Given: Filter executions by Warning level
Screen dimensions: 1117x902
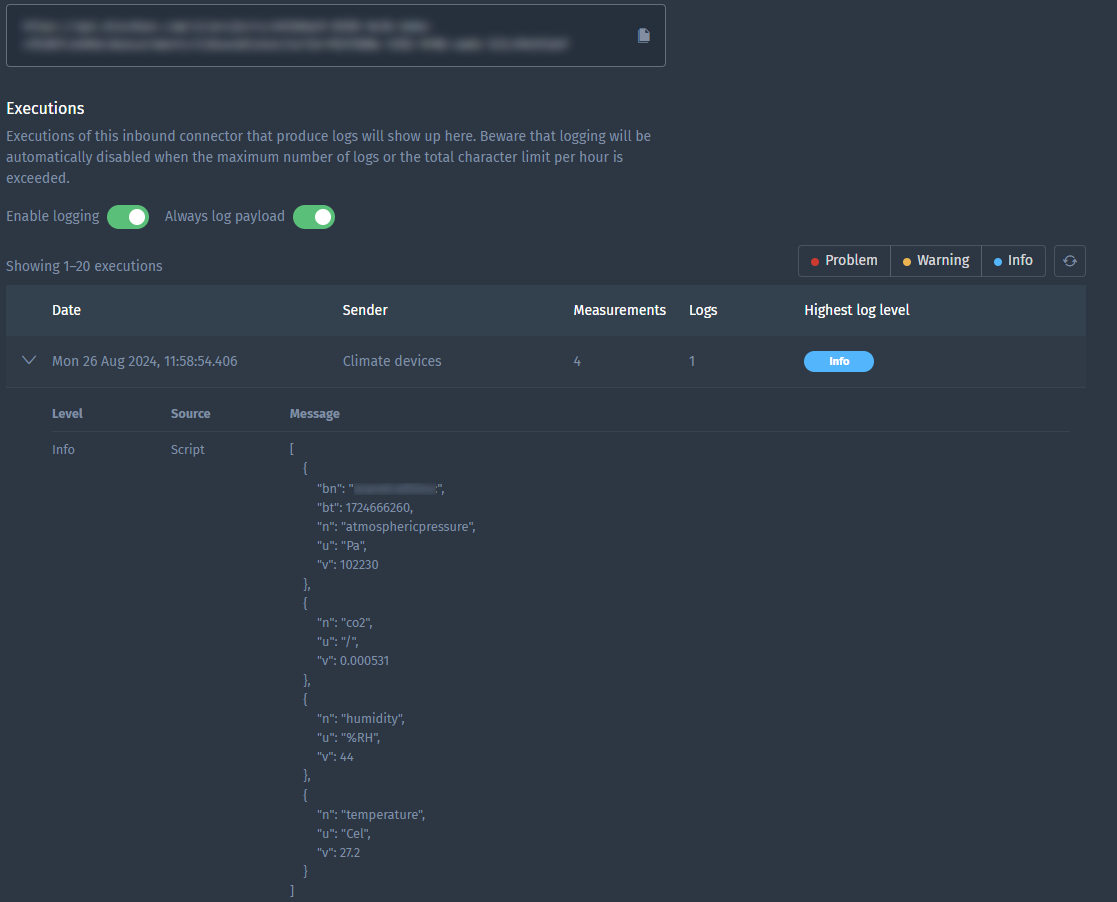Looking at the screenshot, I should tap(936, 261).
